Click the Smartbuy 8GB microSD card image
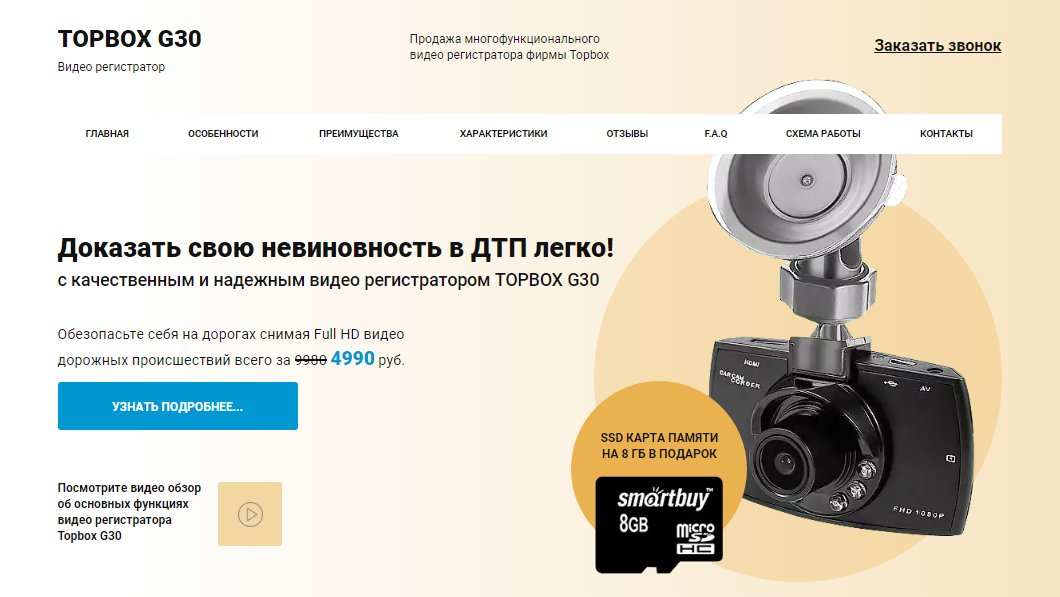The height and width of the screenshot is (597, 1060). [658, 525]
